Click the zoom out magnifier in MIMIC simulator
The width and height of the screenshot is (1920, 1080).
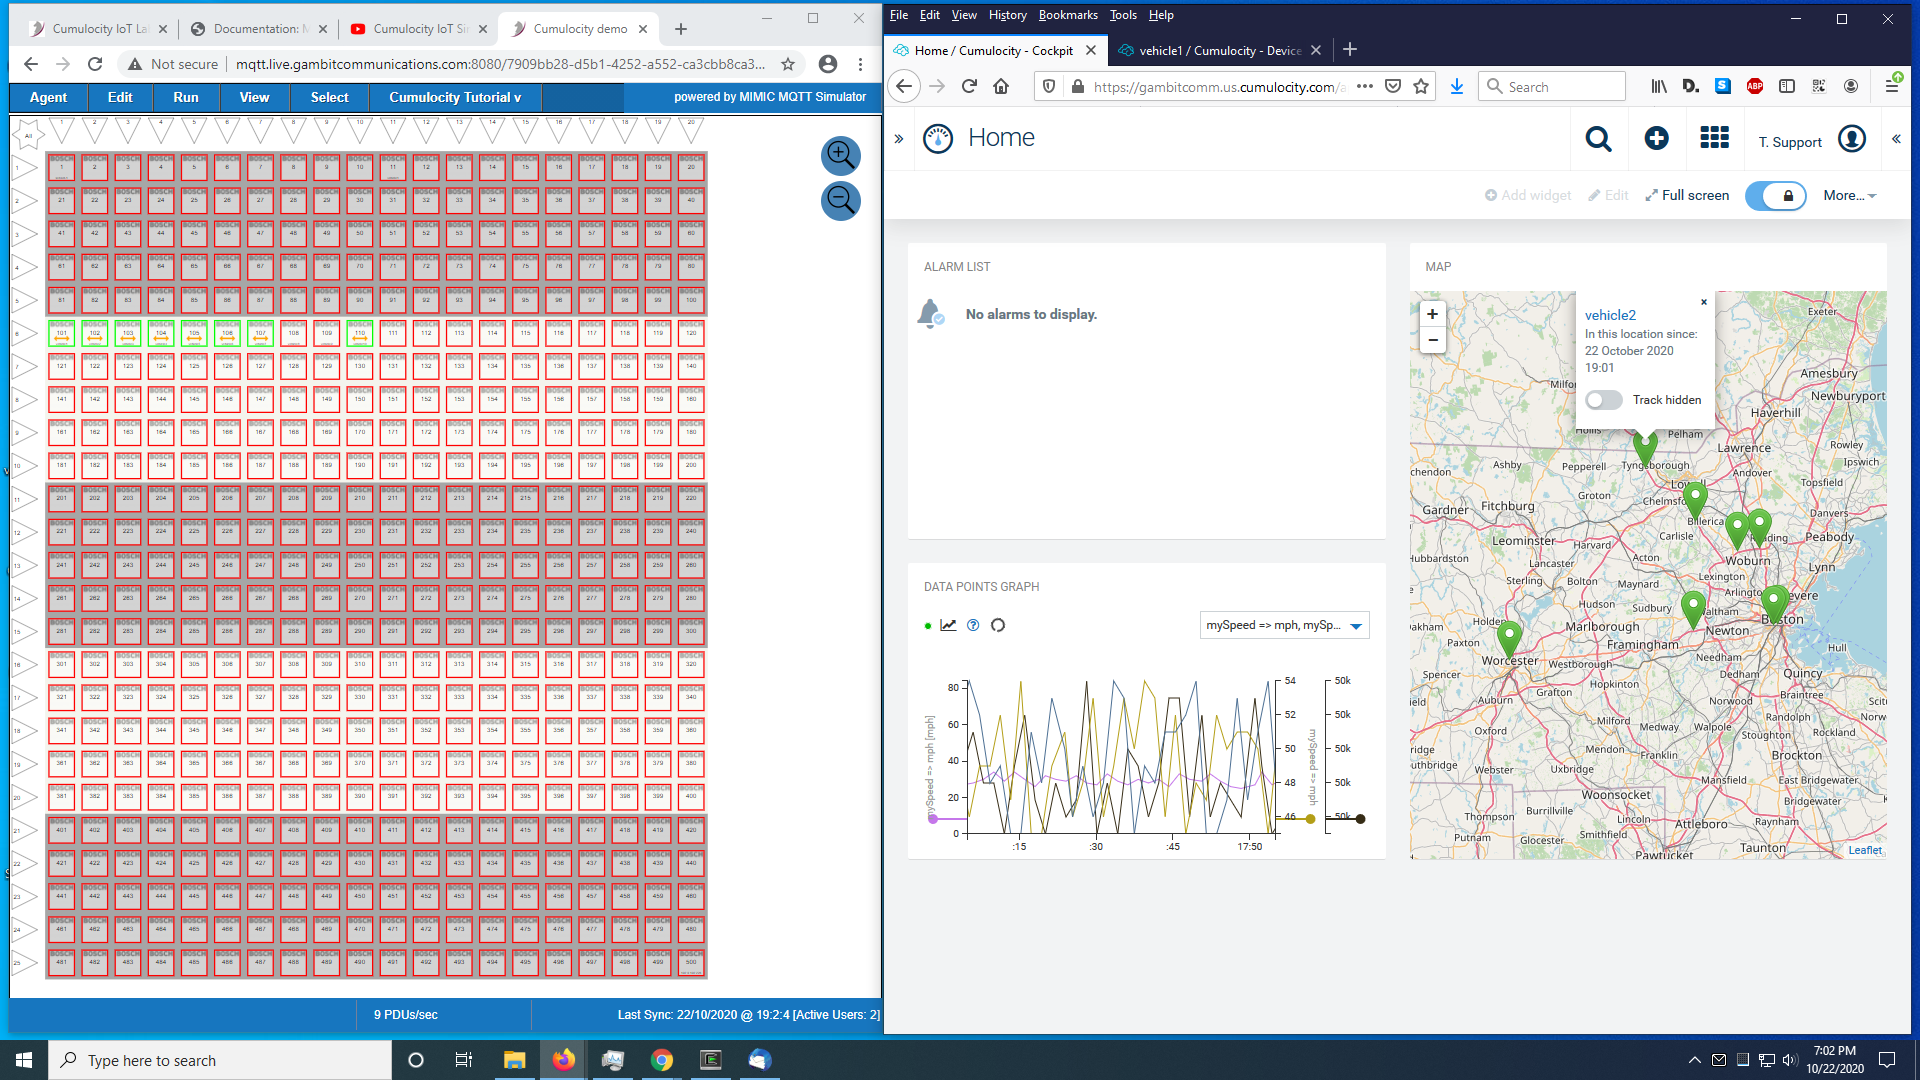tap(840, 201)
